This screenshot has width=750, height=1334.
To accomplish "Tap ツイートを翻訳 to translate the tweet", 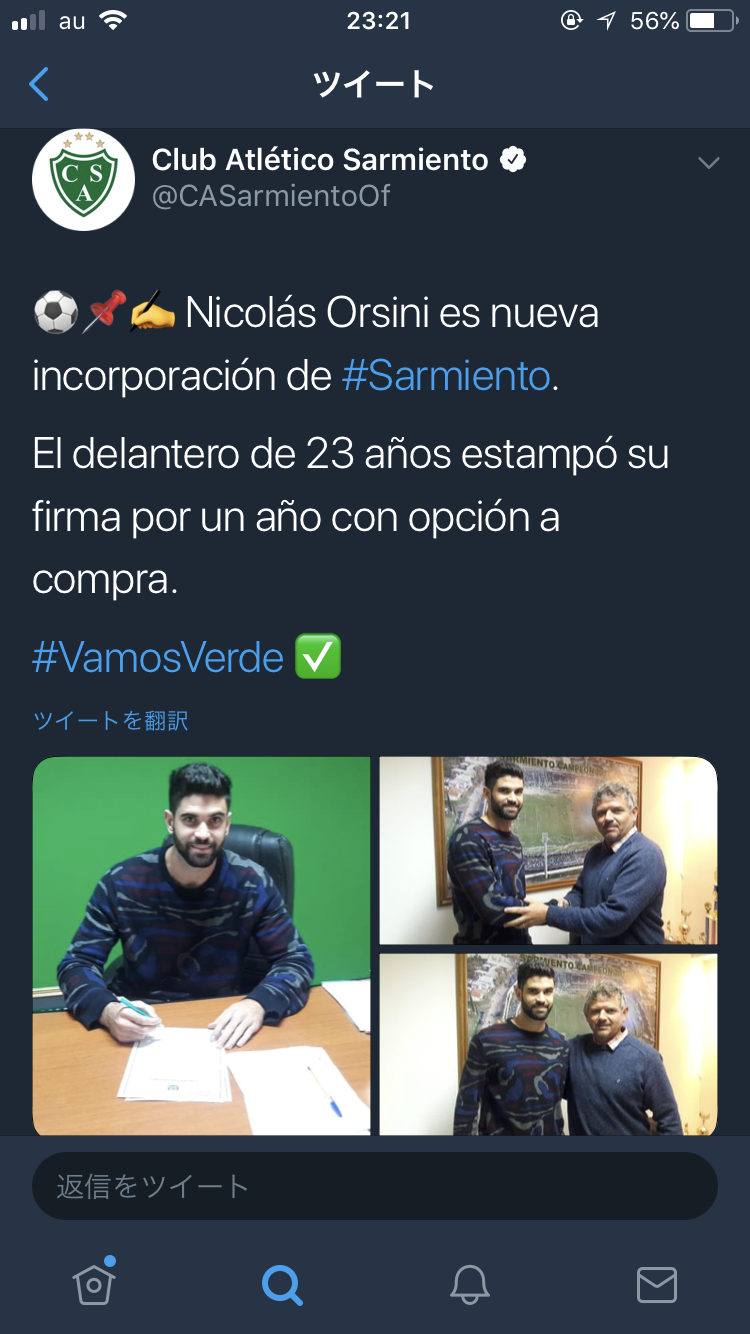I will [x=110, y=720].
